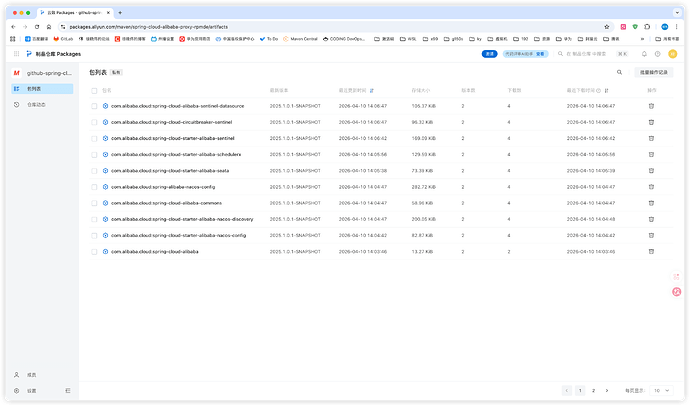
Task: Open the yellow user avatar menu
Action: click(x=672, y=54)
